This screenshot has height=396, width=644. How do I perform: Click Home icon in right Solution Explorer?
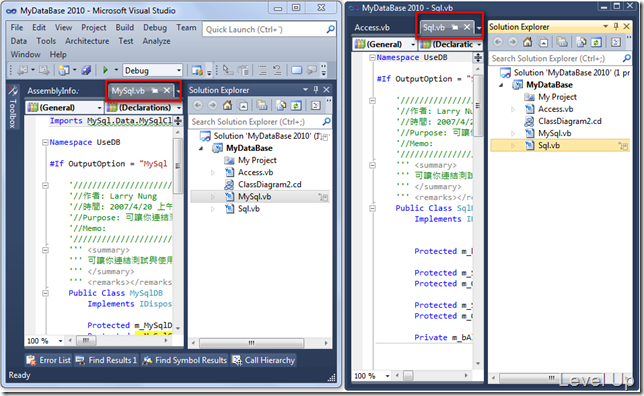[528, 42]
